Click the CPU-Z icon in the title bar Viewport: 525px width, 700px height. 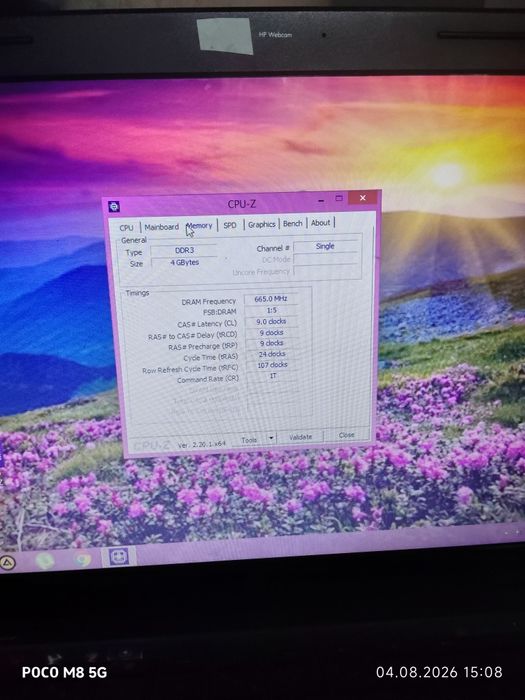[114, 206]
